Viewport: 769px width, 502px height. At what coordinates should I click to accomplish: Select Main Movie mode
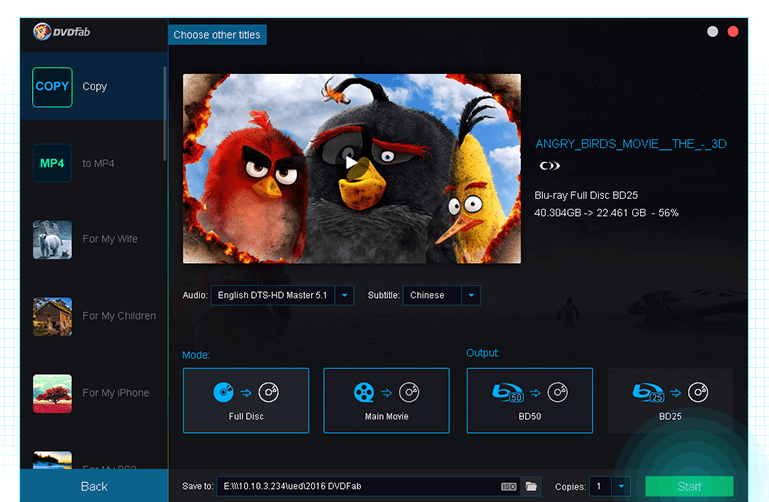click(386, 401)
